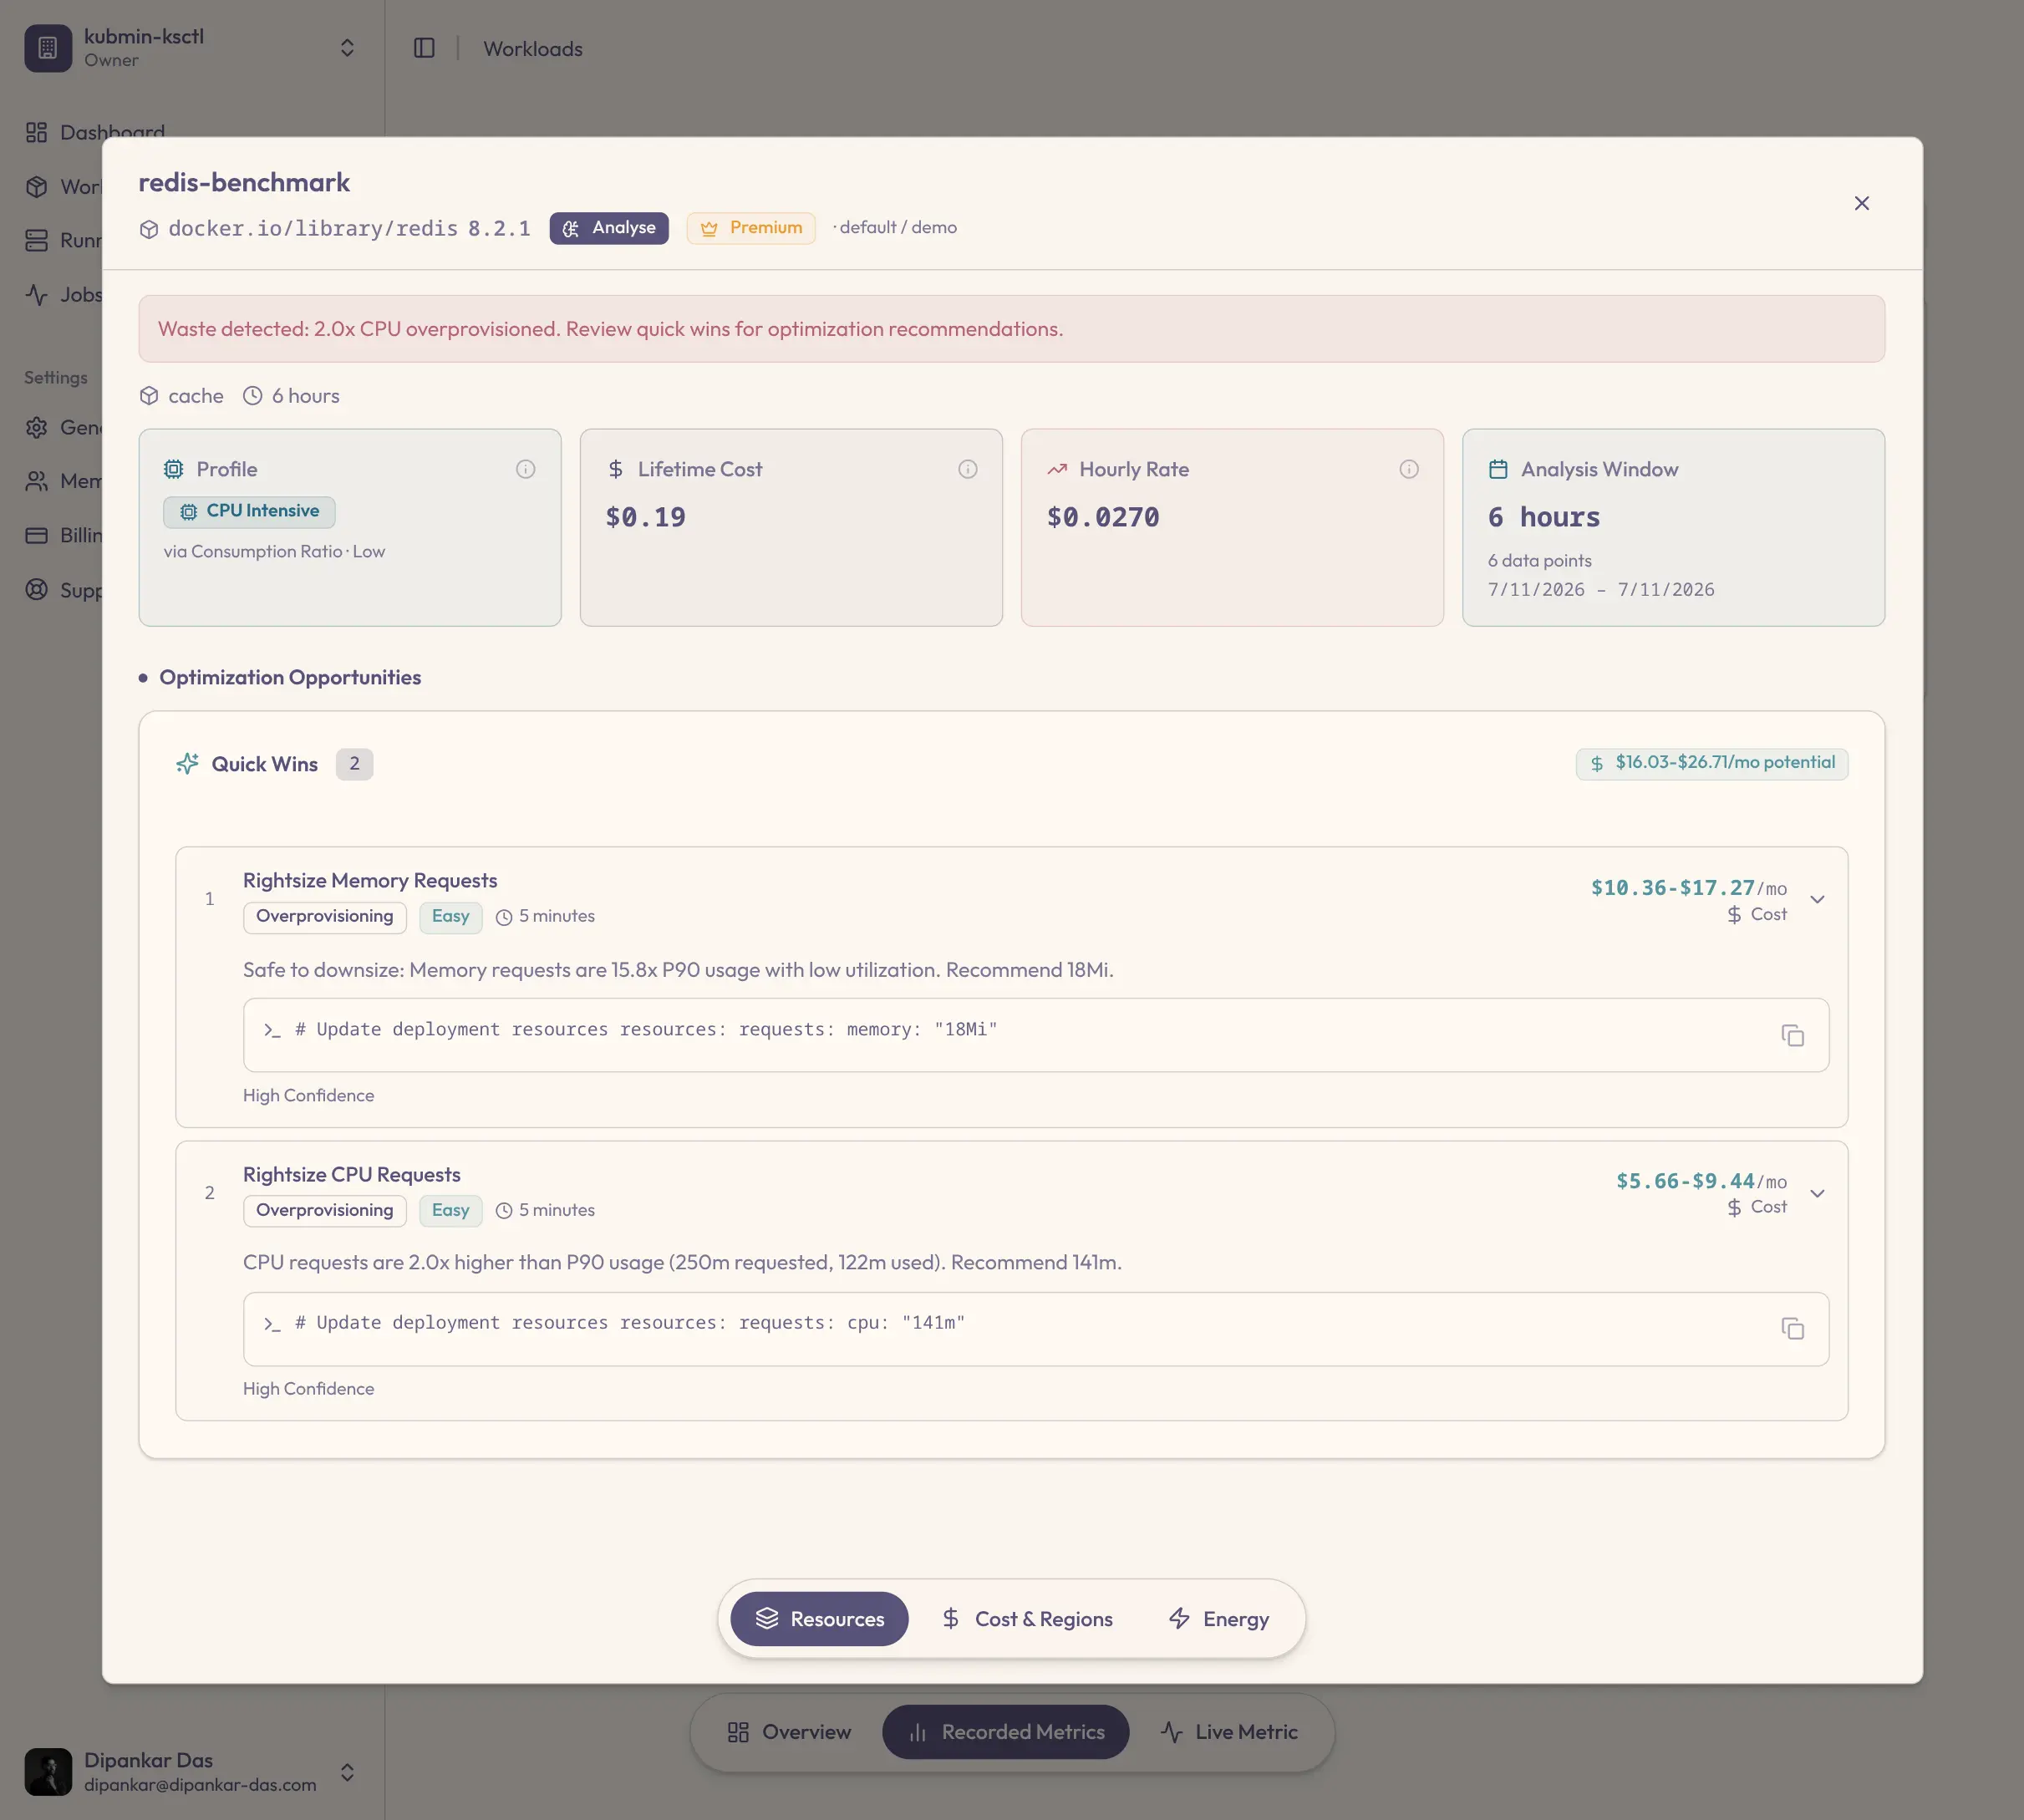
Task: Click Overprovisioning tag on Memory Requests
Action: point(324,917)
